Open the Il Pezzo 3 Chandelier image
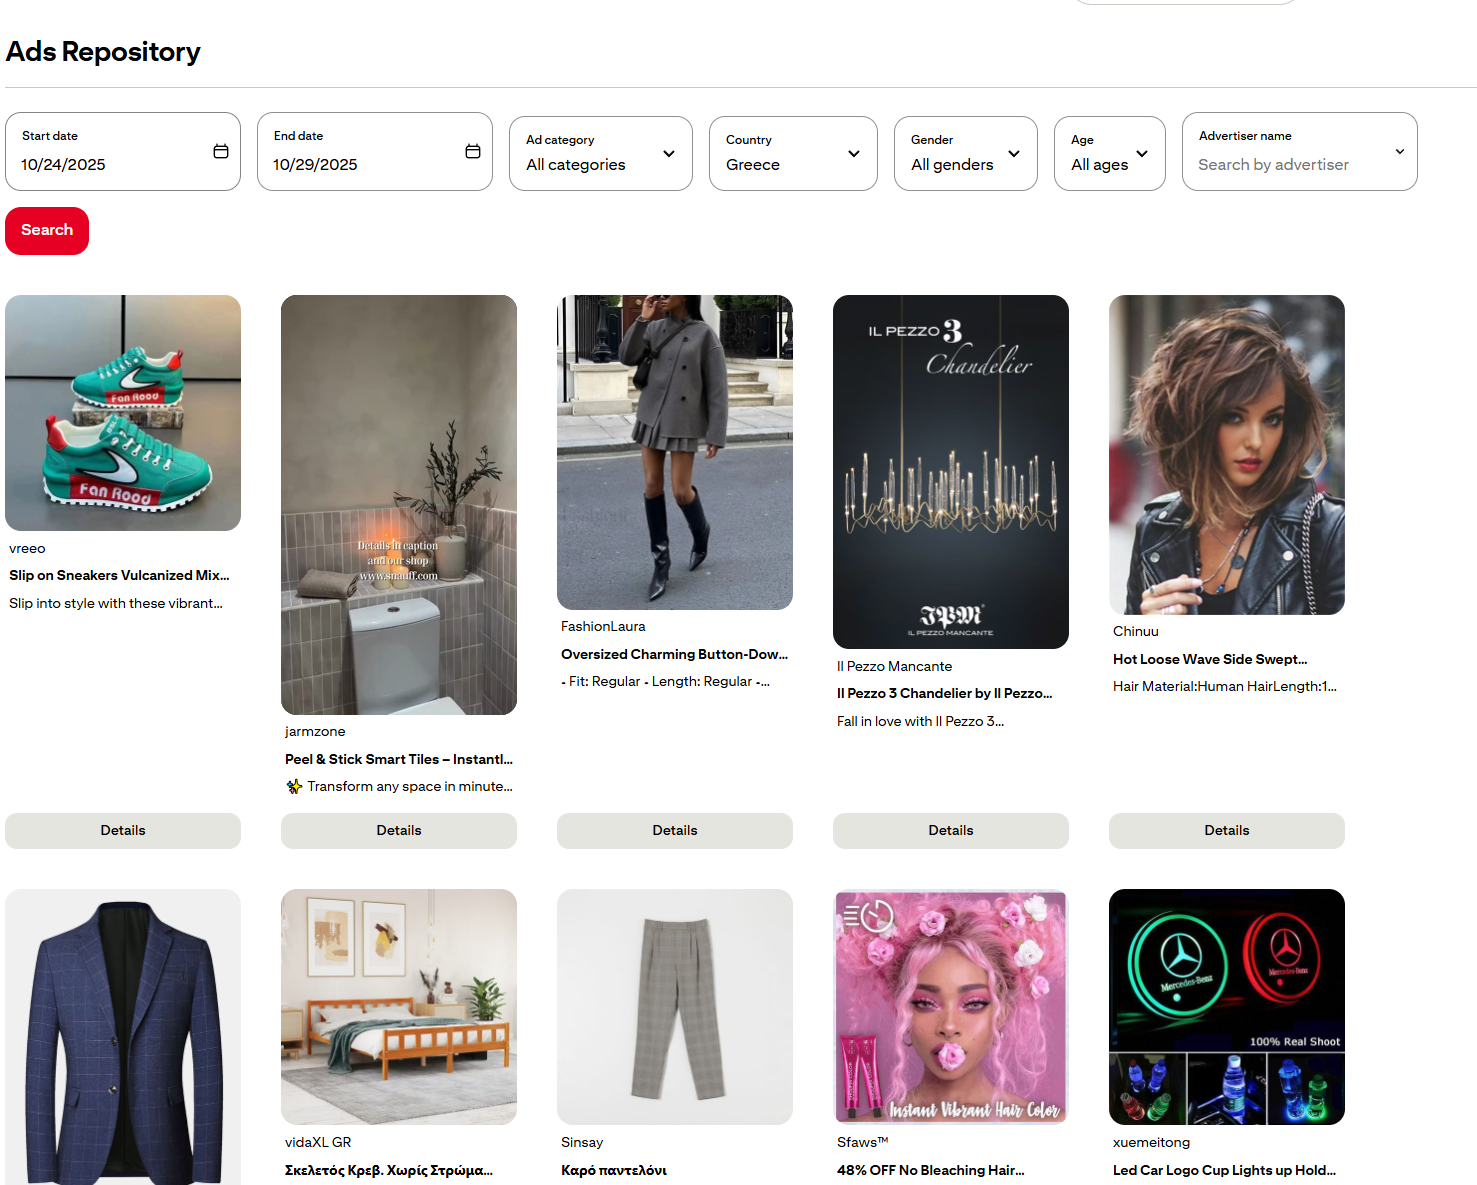The width and height of the screenshot is (1477, 1185). click(951, 472)
